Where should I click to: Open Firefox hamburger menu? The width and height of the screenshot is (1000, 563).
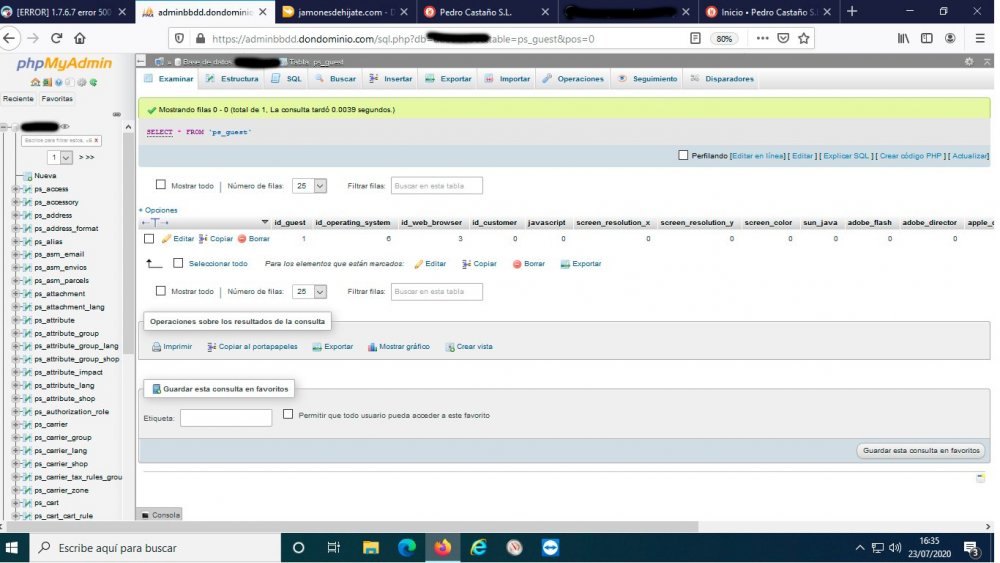click(x=980, y=38)
